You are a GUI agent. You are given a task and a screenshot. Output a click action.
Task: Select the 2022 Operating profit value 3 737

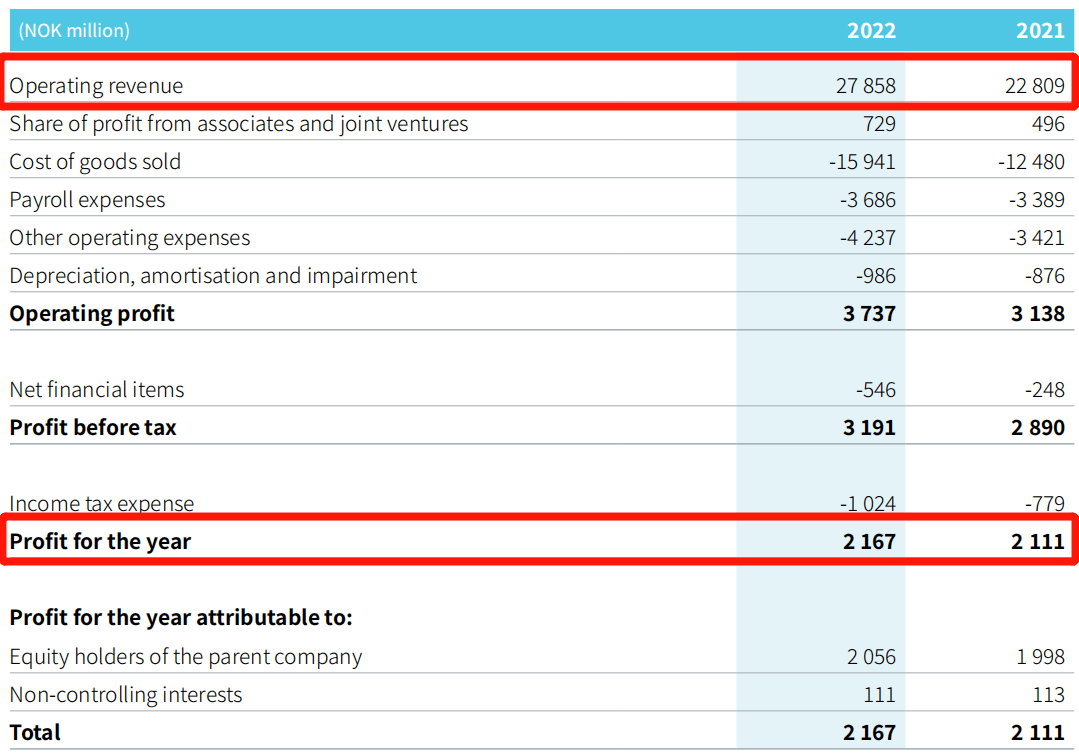pos(869,314)
